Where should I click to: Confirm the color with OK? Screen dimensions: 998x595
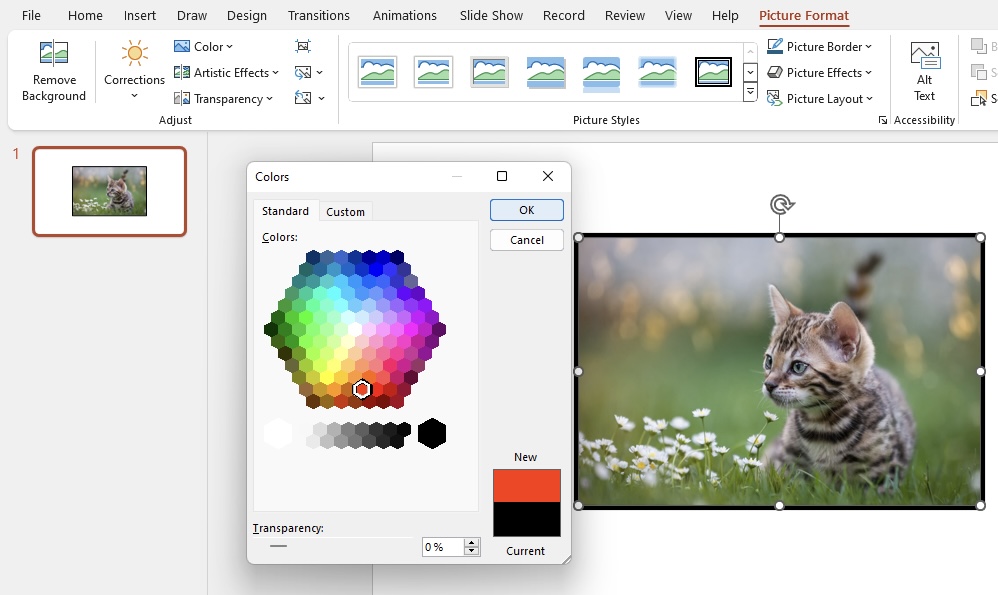click(526, 210)
